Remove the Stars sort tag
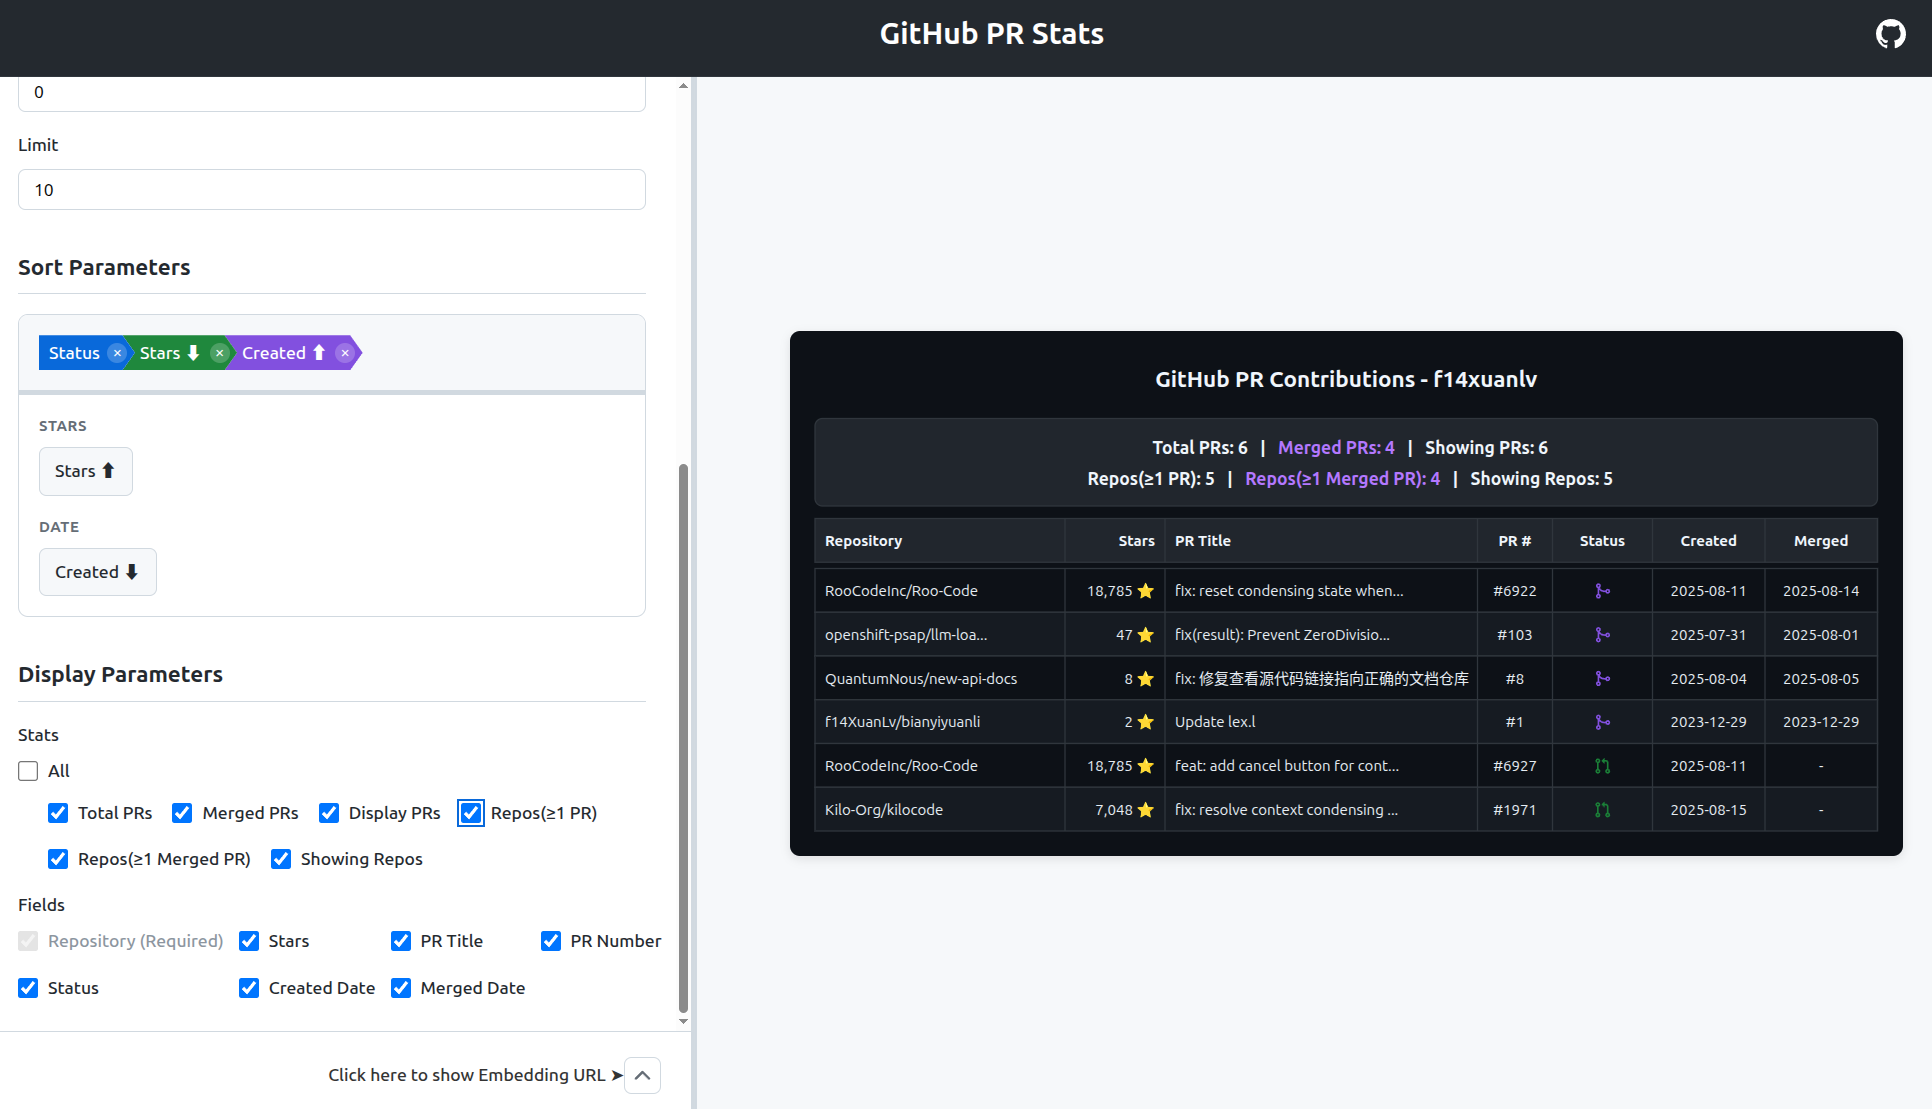1932x1109 pixels. 219,353
